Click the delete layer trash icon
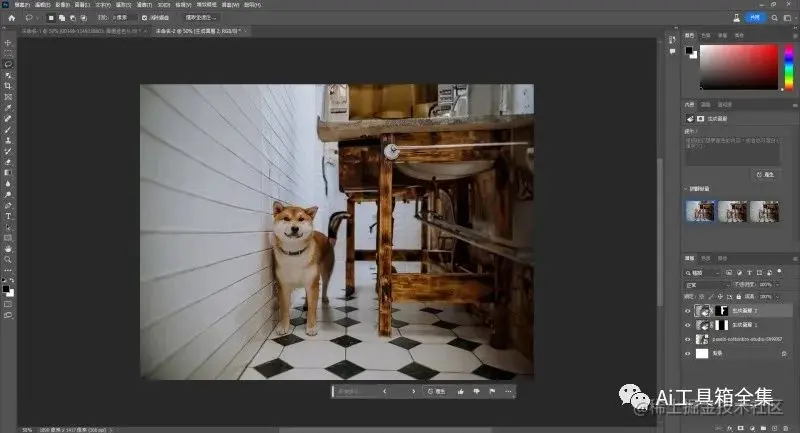Viewport: 800px width, 433px height. coord(785,428)
